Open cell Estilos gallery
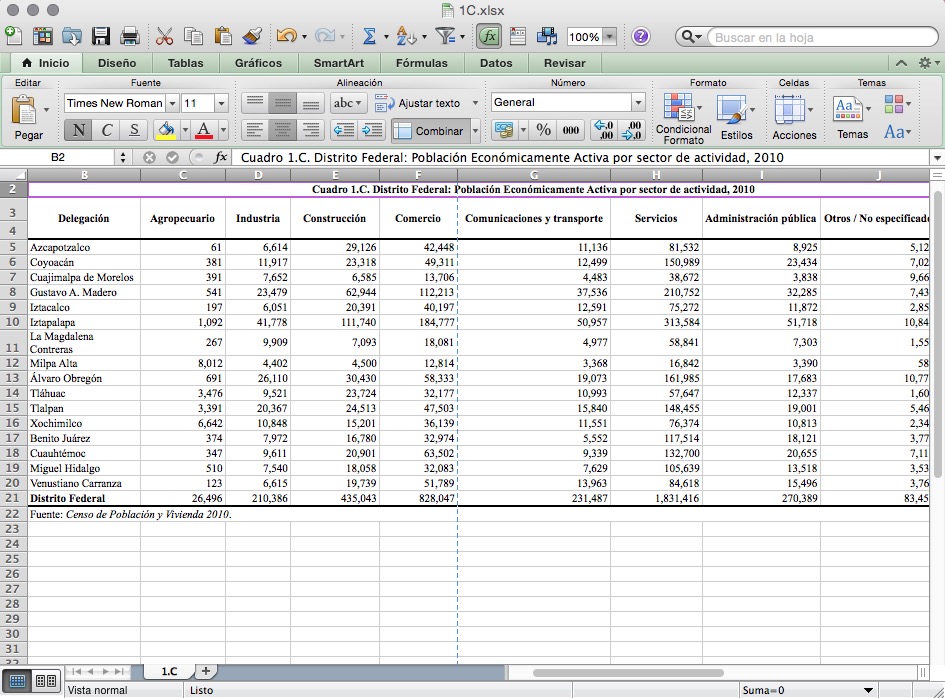The width and height of the screenshot is (945, 698). tap(736, 118)
